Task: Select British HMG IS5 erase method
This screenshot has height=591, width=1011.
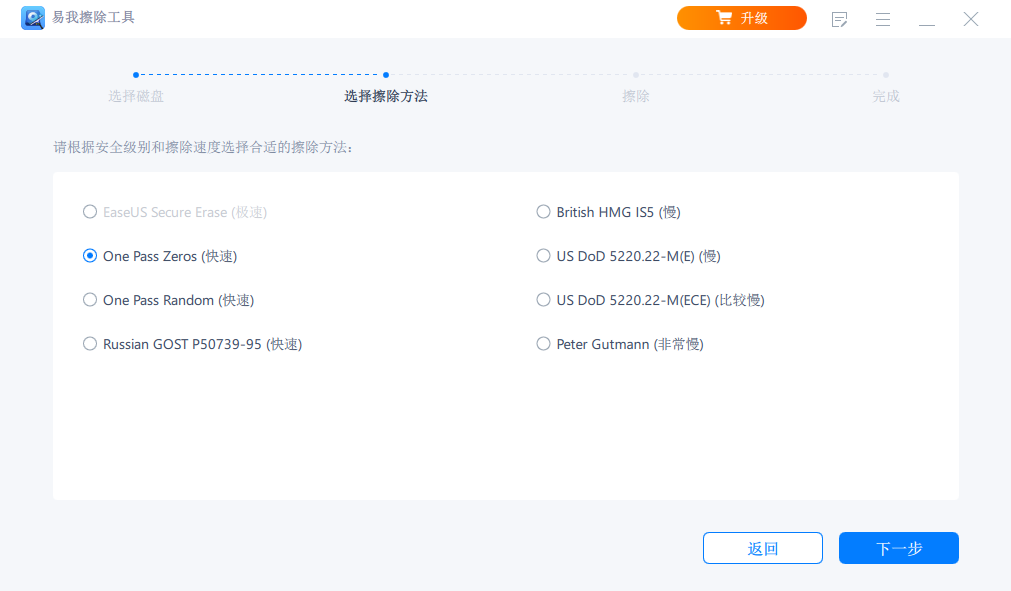Action: point(544,212)
